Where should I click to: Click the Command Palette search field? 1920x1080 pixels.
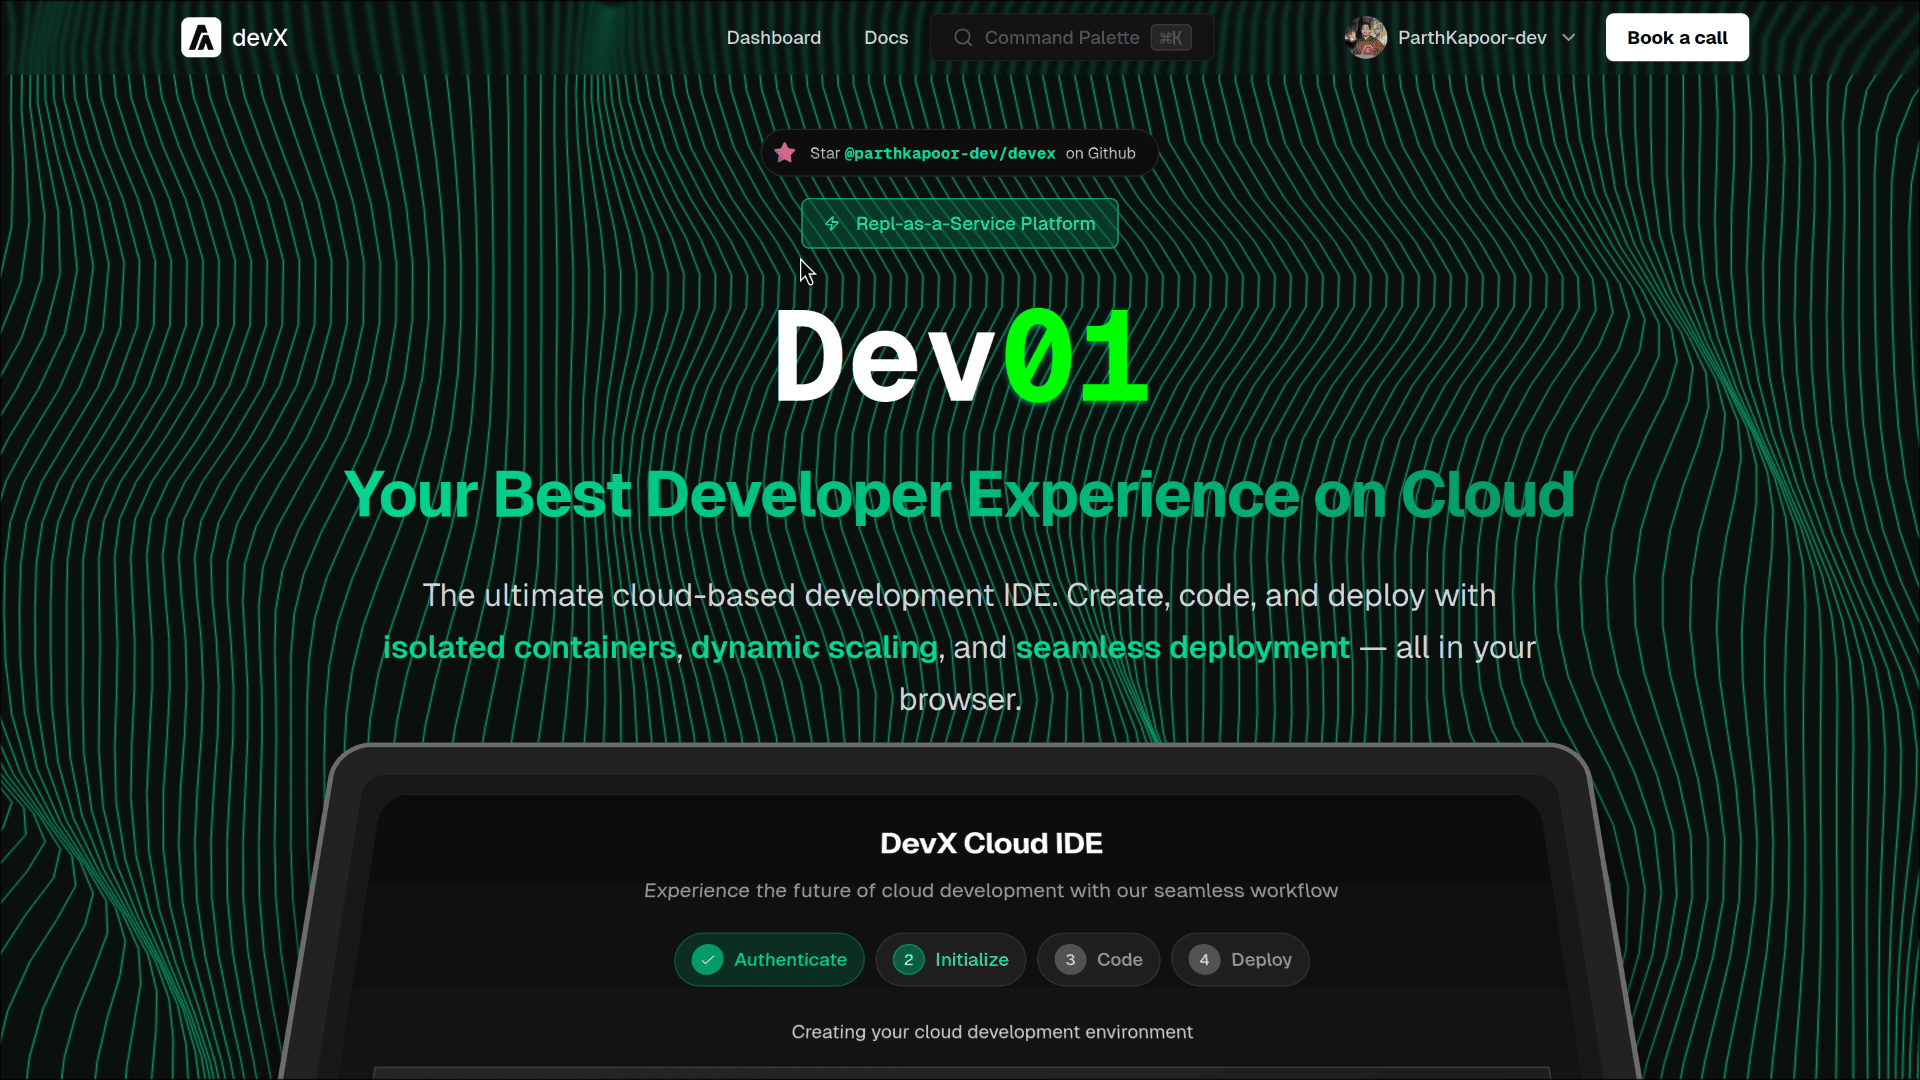point(1072,38)
